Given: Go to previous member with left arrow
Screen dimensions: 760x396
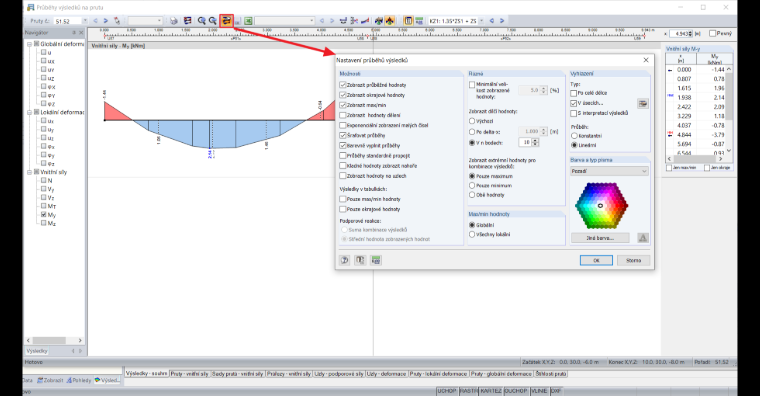Looking at the screenshot, I should 95,21.
